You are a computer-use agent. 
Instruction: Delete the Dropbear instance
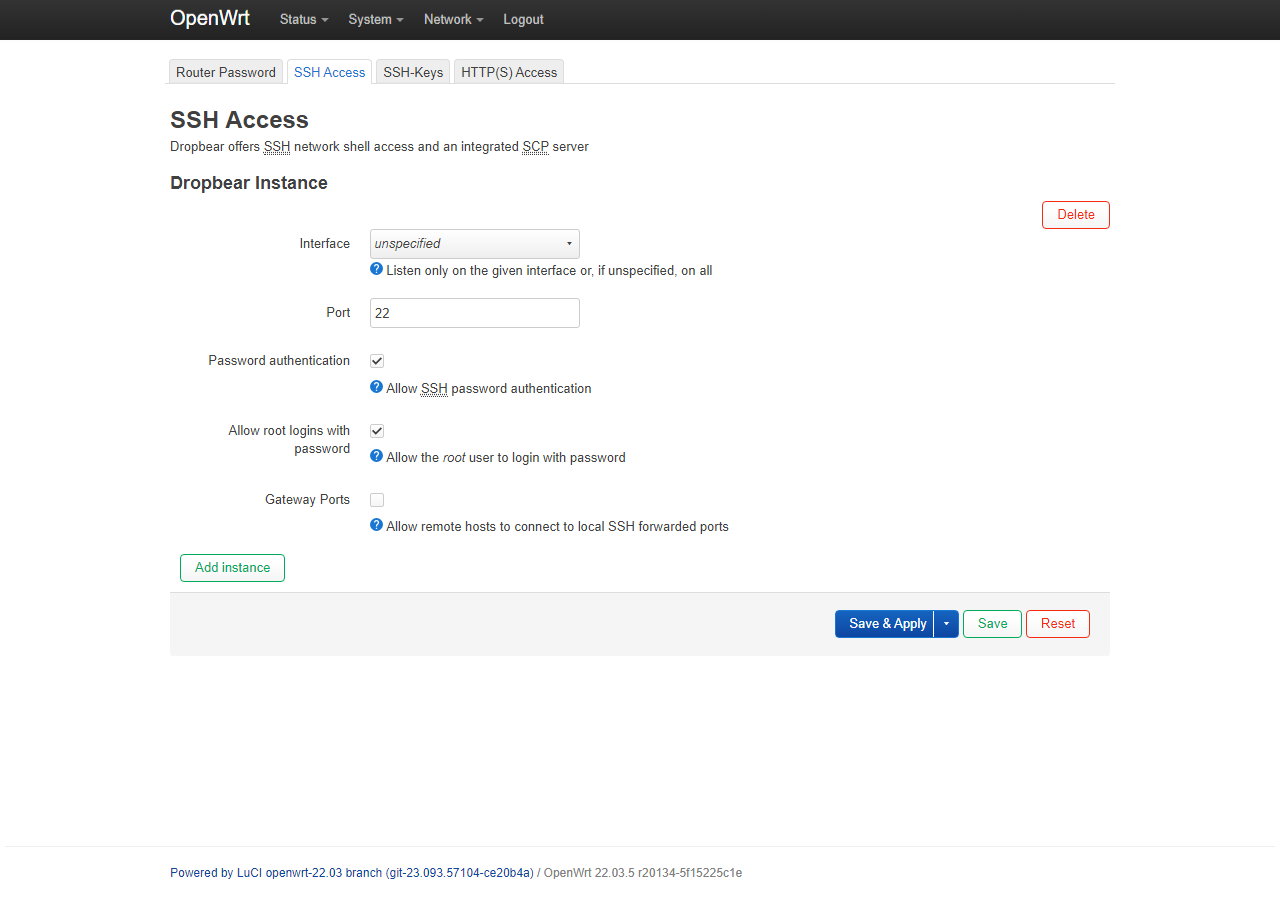pyautogui.click(x=1075, y=215)
